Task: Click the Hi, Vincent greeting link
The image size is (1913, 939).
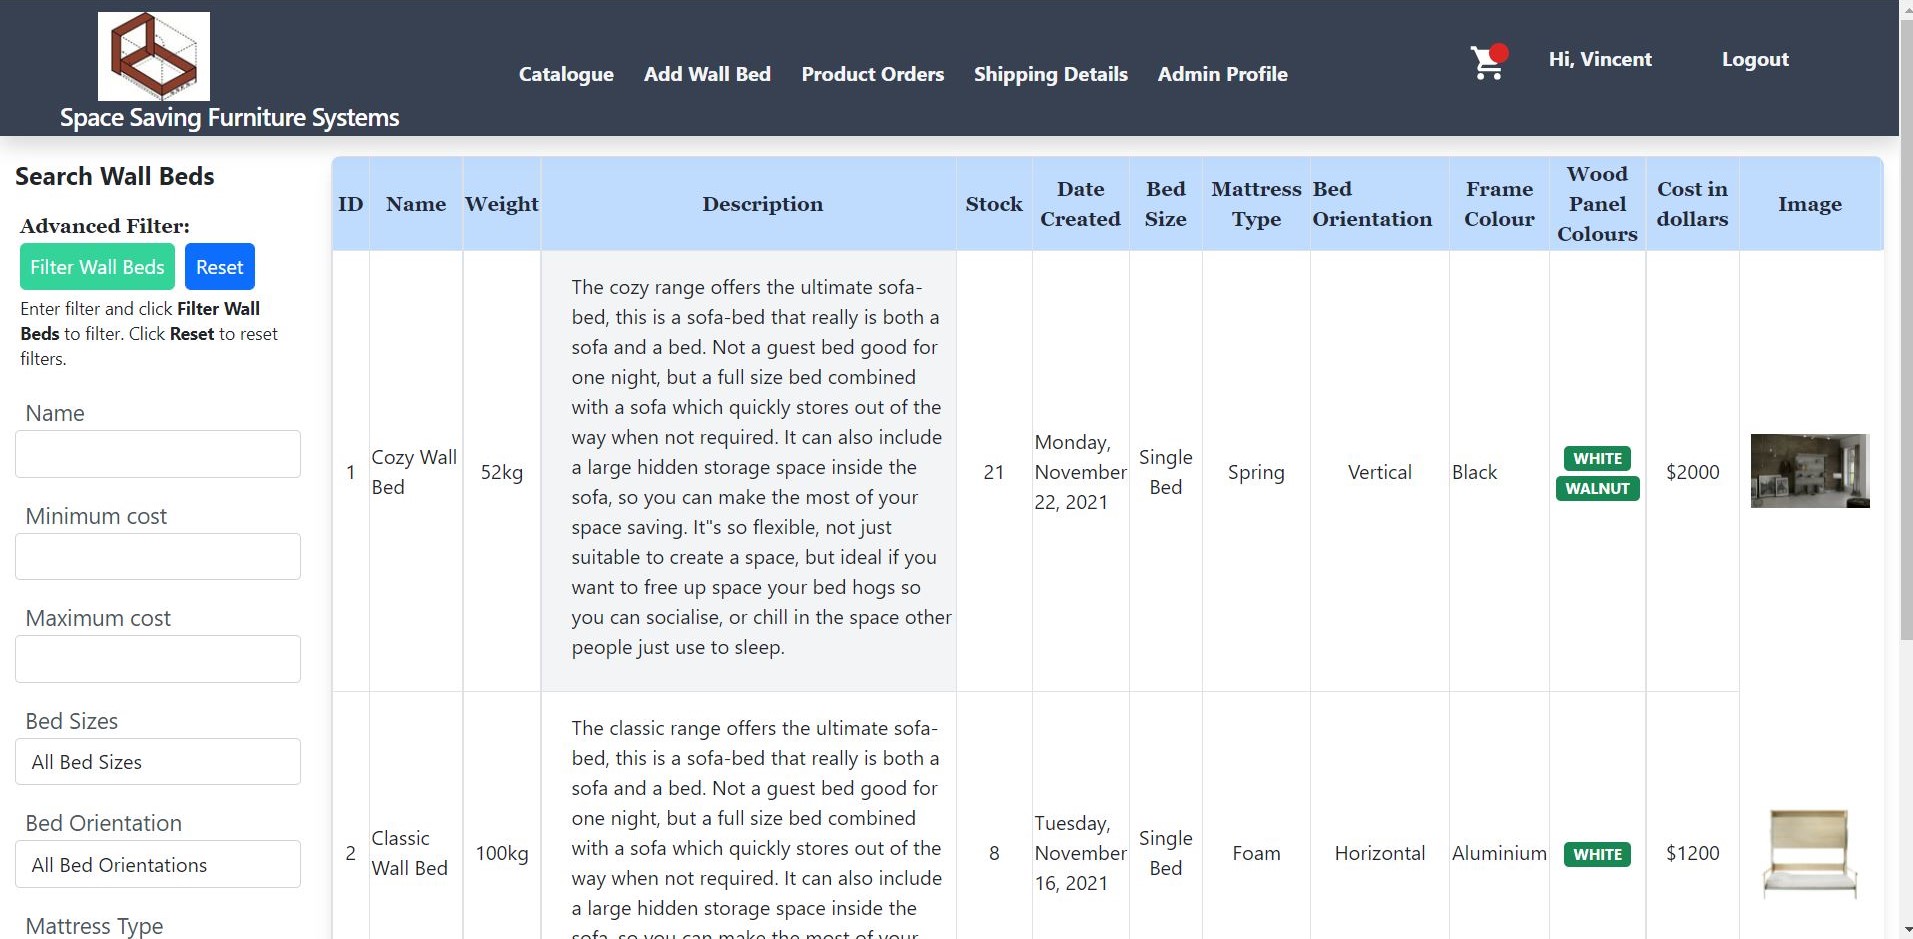Action: point(1600,59)
